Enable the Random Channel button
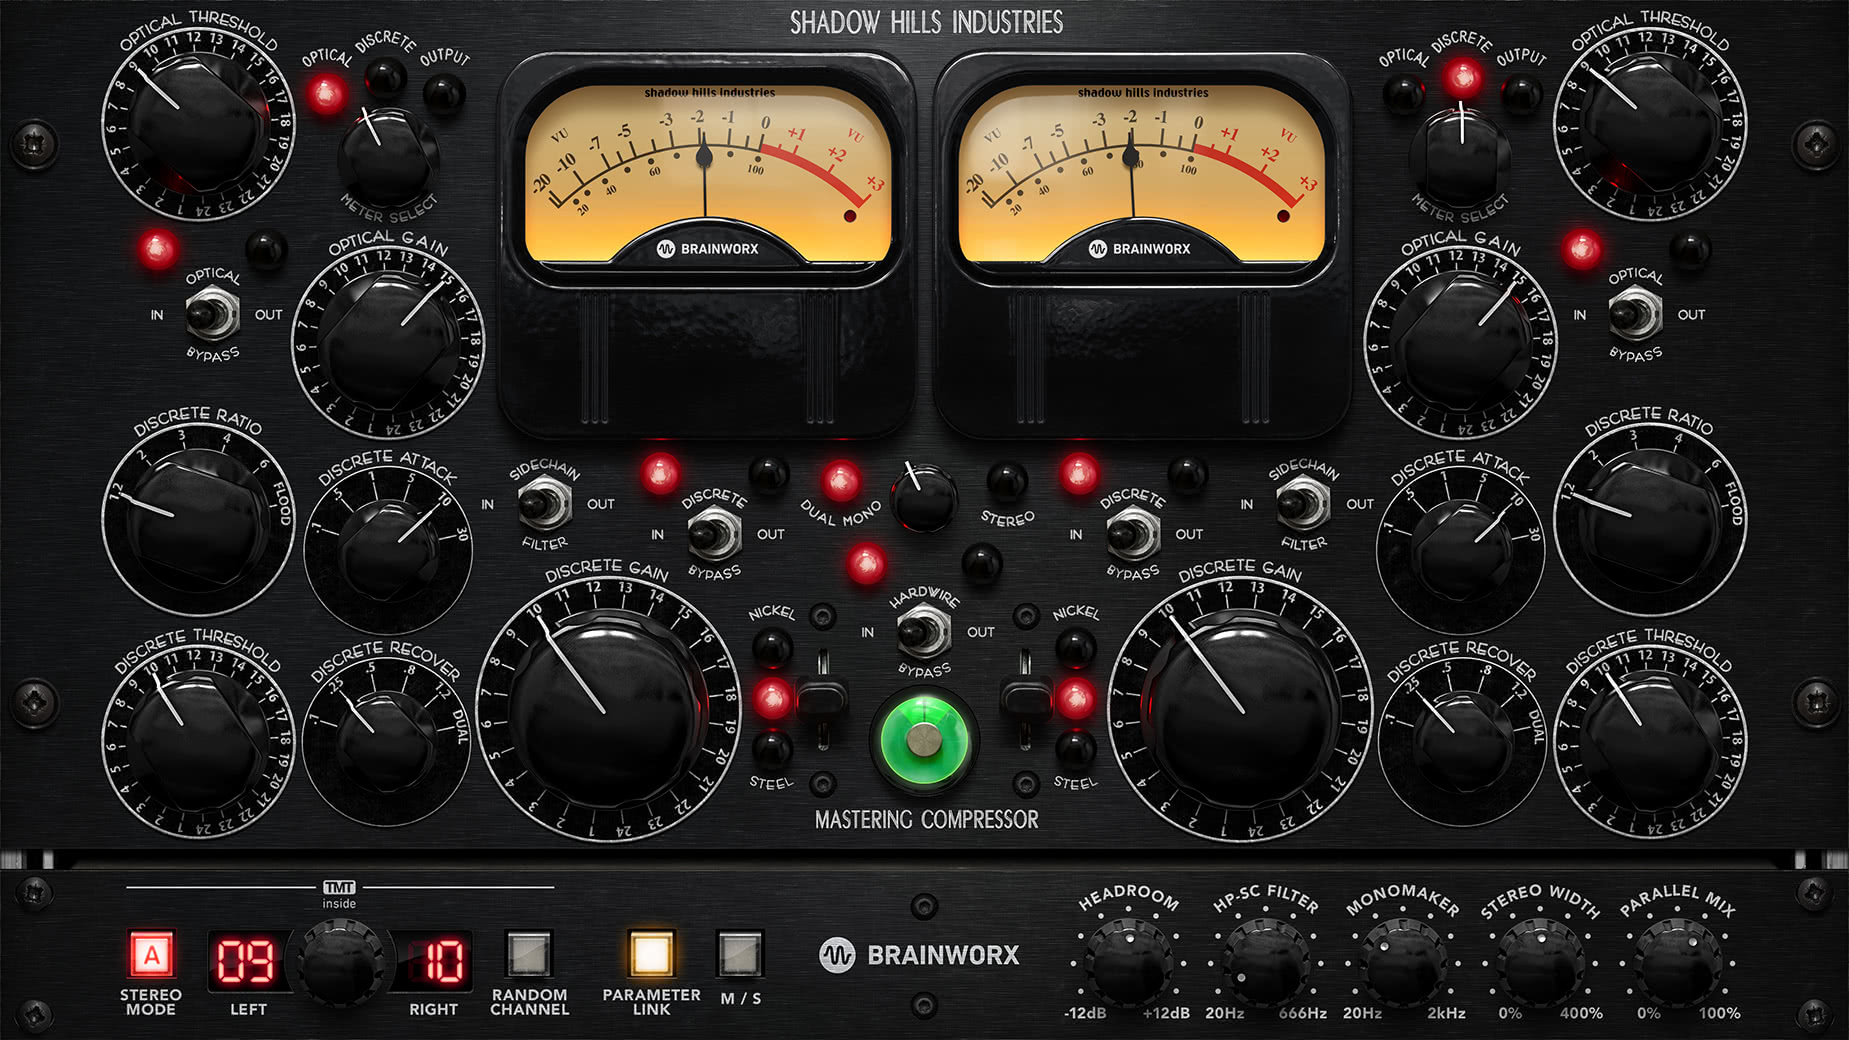Screen dimensions: 1849x1040 (x=529, y=954)
